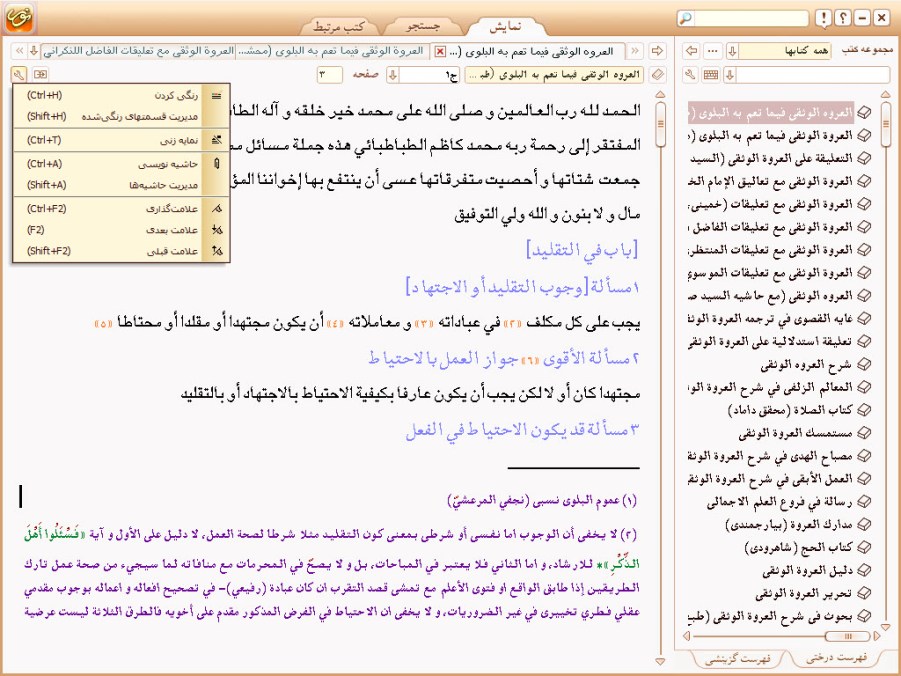Open the library filter dropdown arrow
901x676 pixels.
click(x=730, y=75)
